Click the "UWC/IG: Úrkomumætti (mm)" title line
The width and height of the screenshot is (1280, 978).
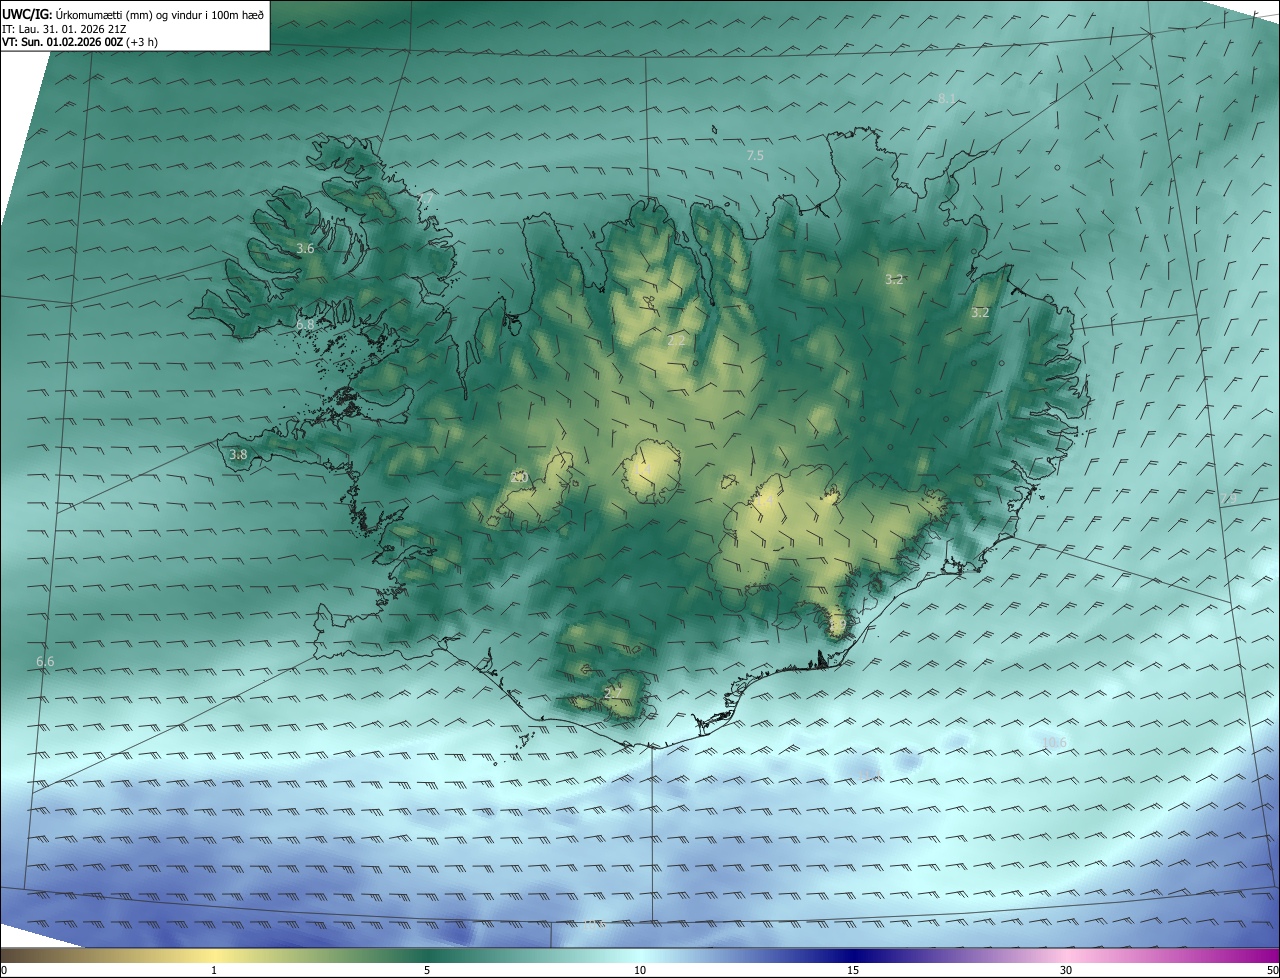tap(133, 14)
